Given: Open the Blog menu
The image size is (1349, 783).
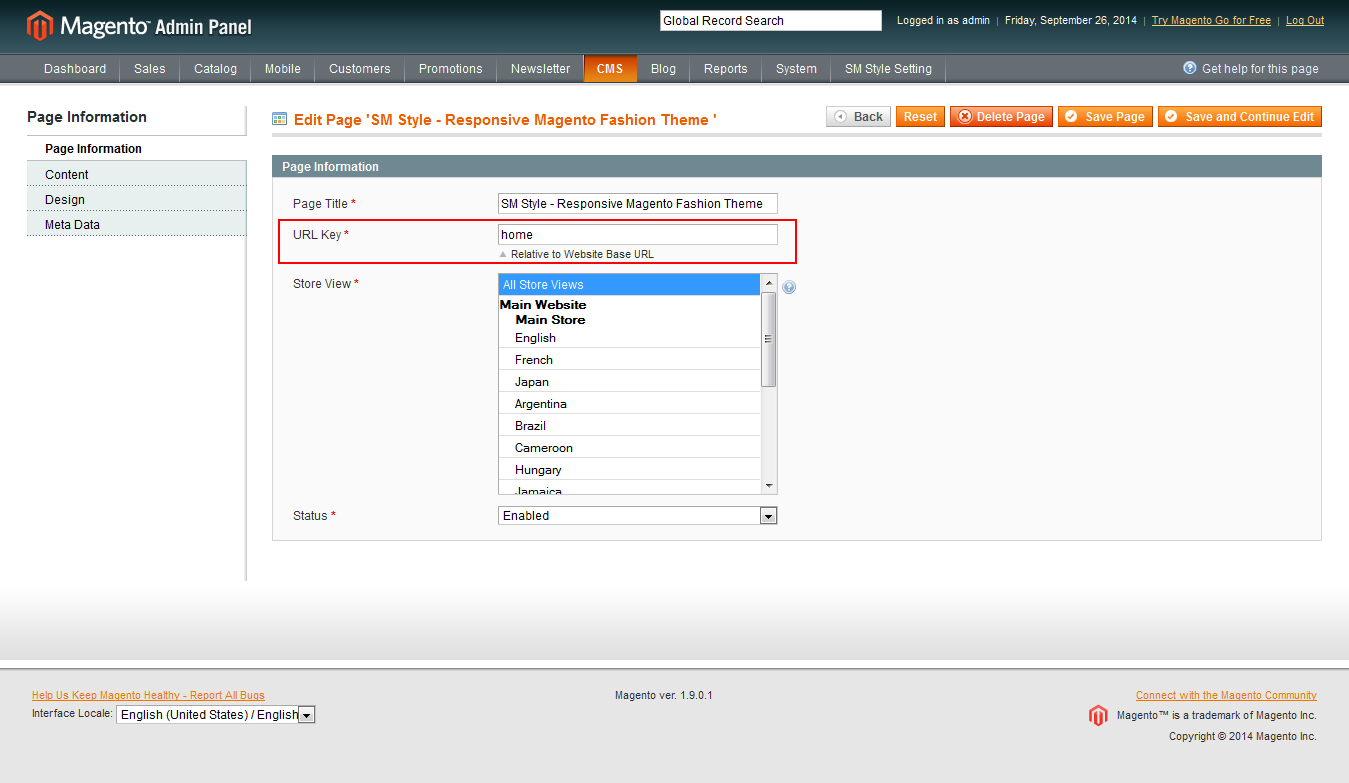Looking at the screenshot, I should point(663,69).
